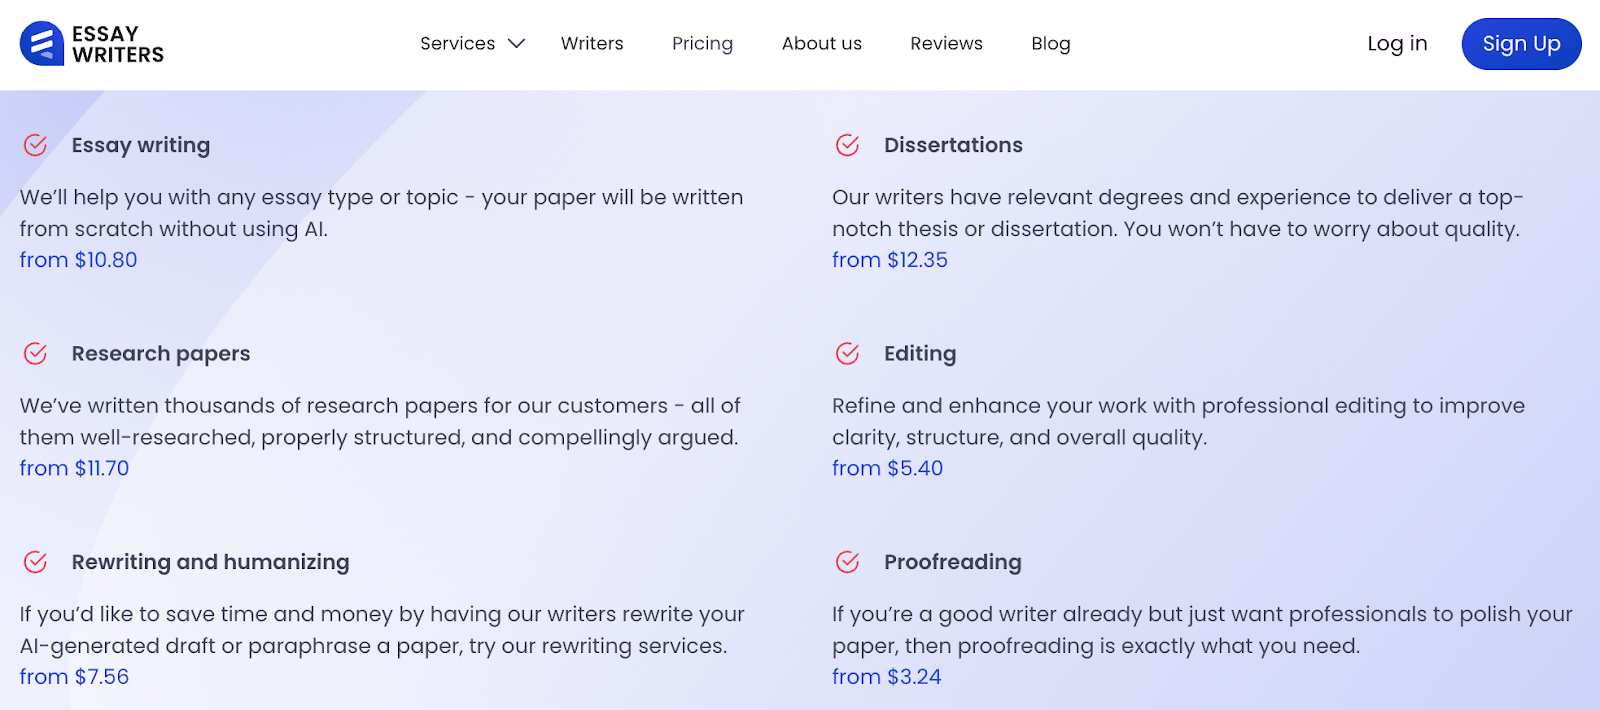The width and height of the screenshot is (1600, 710).
Task: Go to the Pricing page
Action: [702, 44]
